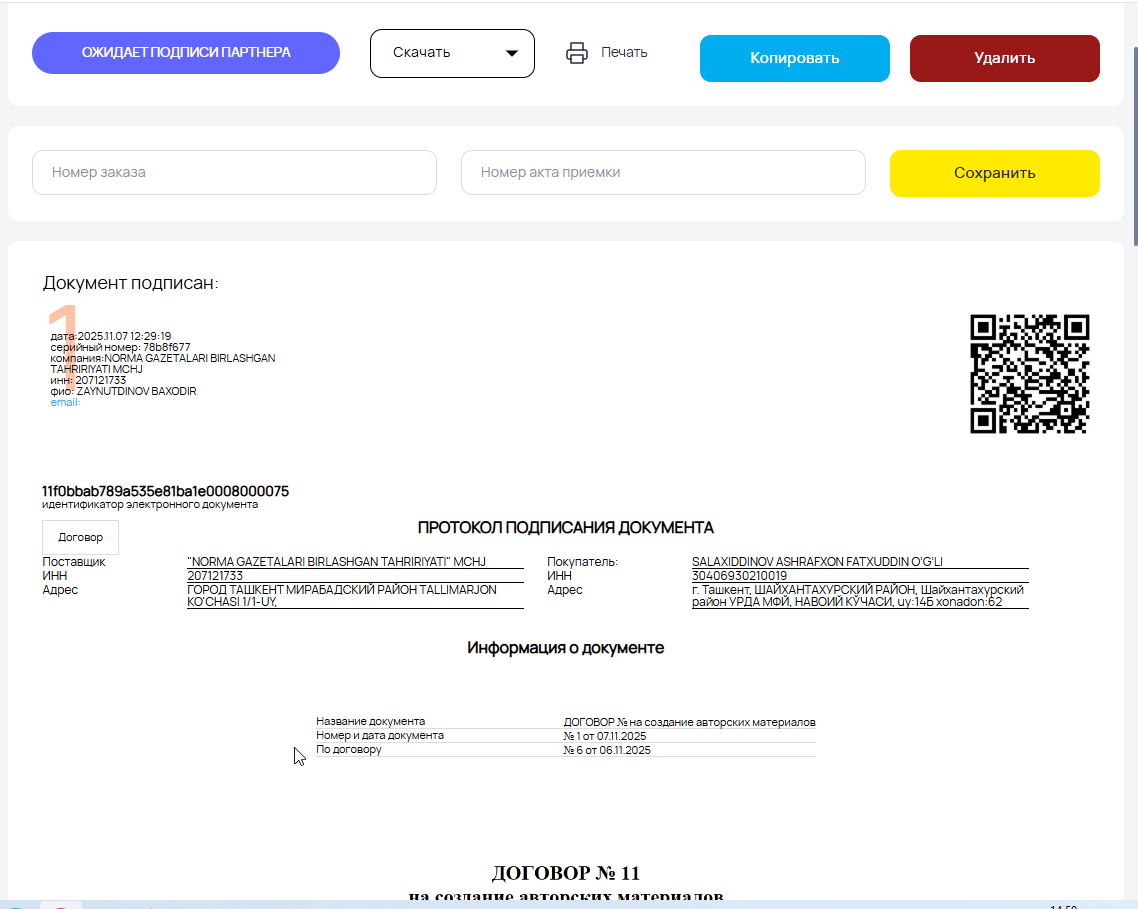This screenshot has height=909, width=1138.
Task: Click signer name ZAYNUTDINOV BAXODIR
Action: coord(136,391)
